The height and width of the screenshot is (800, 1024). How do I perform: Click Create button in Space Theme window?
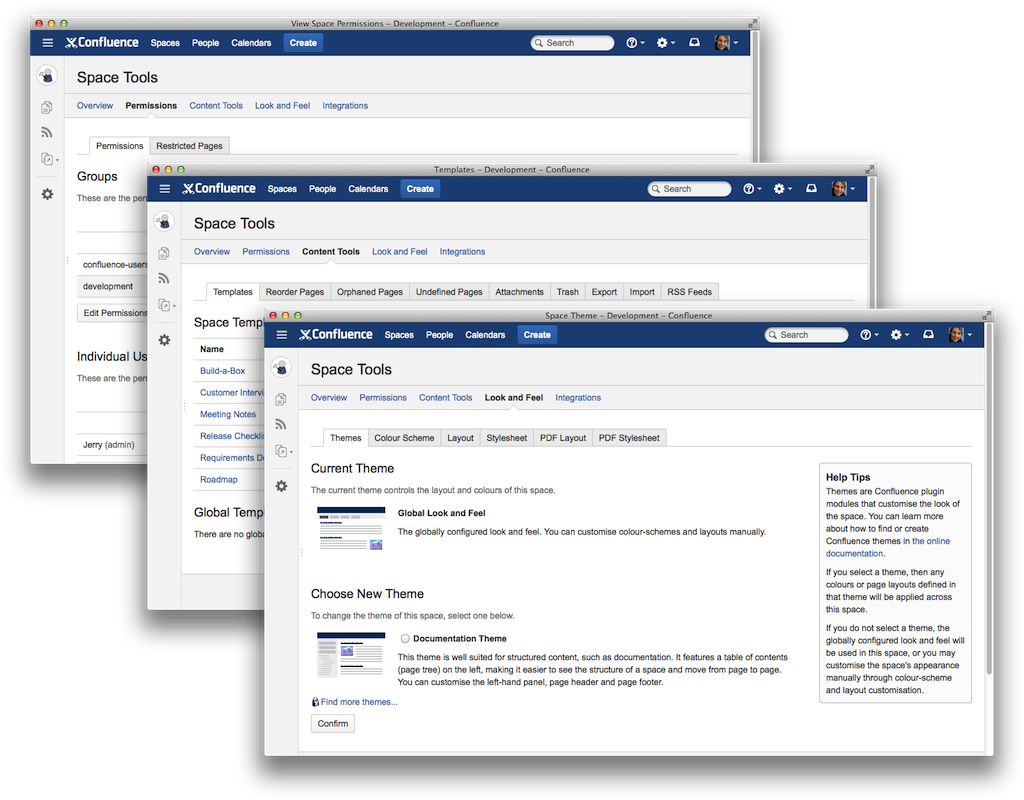click(537, 335)
